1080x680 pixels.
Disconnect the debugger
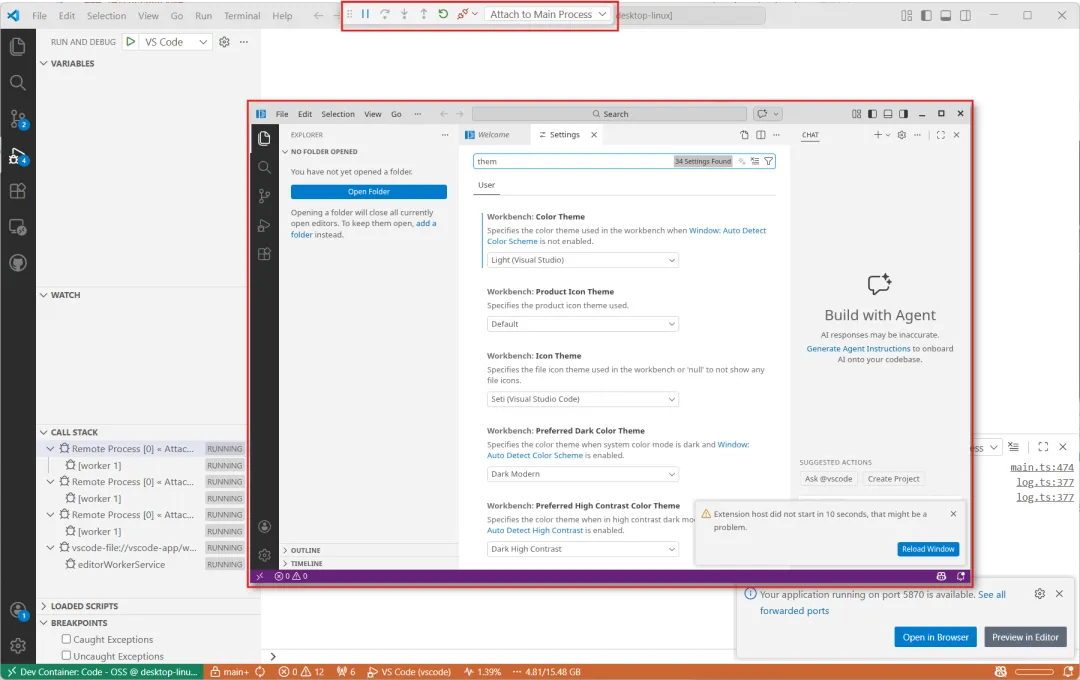463,14
